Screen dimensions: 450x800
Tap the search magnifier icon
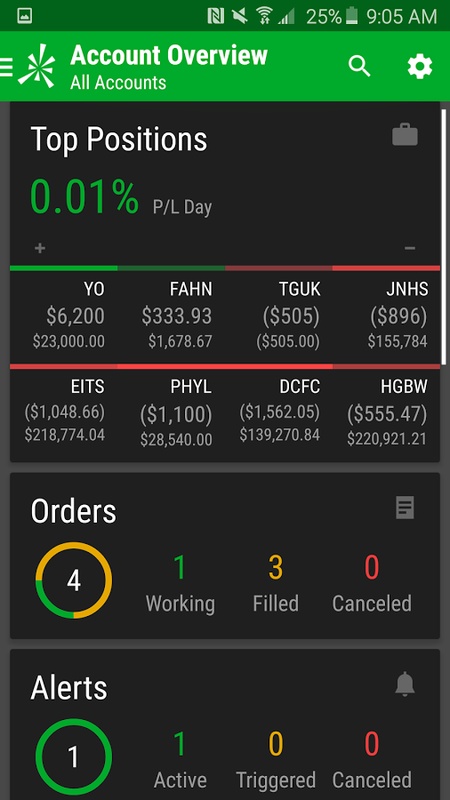tap(359, 66)
